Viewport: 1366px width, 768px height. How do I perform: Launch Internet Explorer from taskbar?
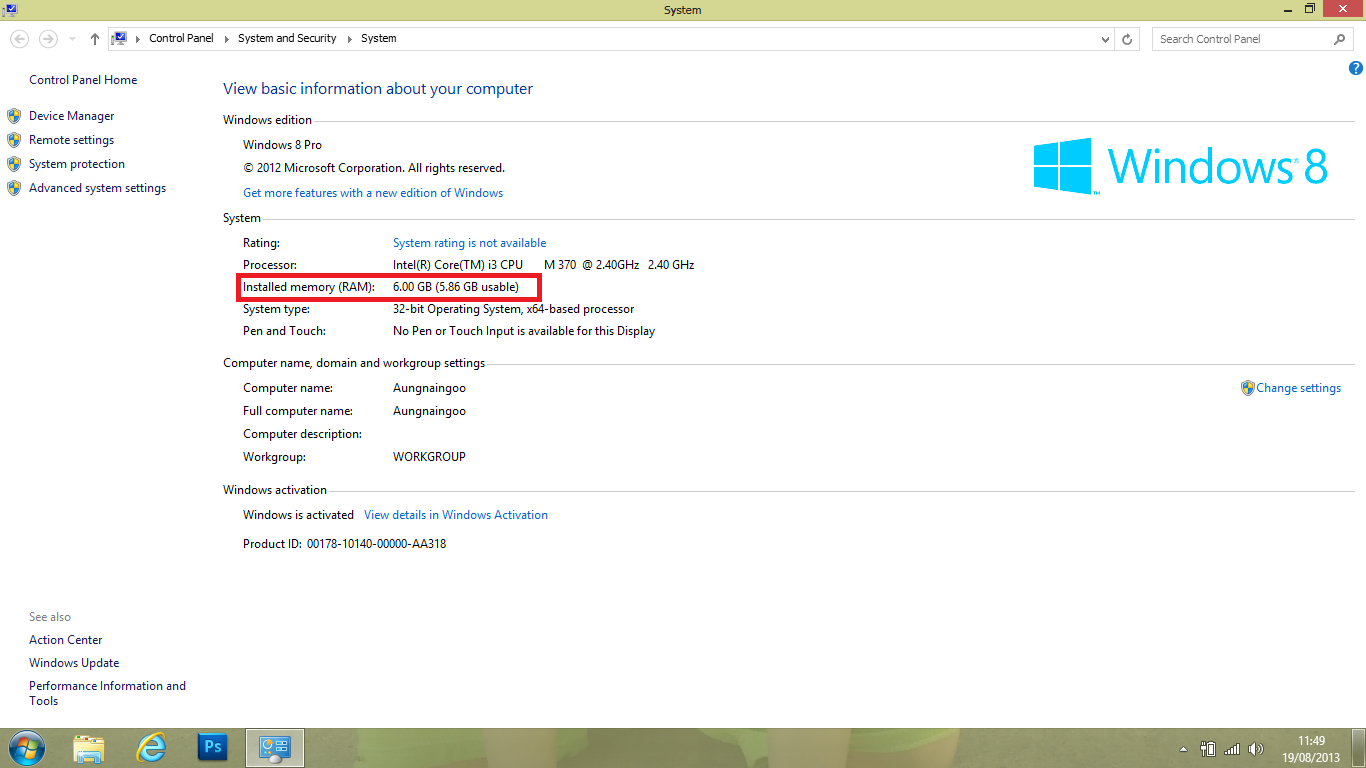click(x=151, y=748)
